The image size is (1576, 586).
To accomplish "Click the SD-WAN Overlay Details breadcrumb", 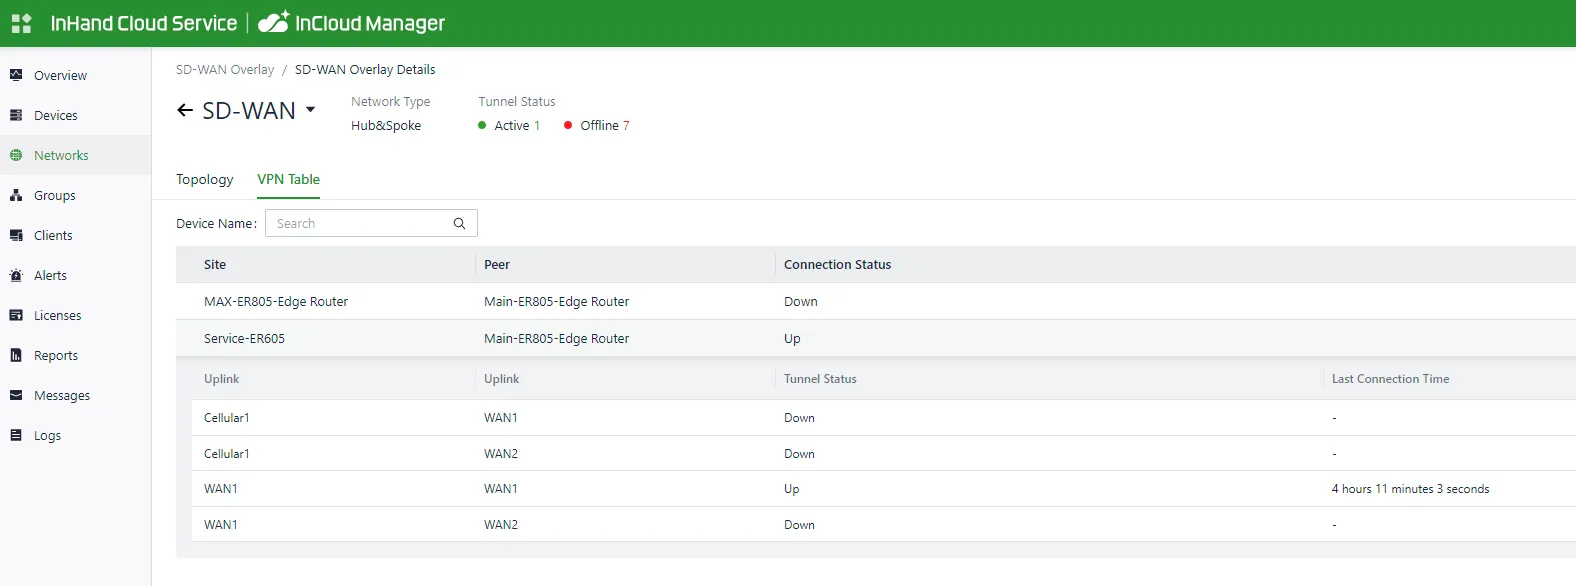I will pyautogui.click(x=365, y=69).
